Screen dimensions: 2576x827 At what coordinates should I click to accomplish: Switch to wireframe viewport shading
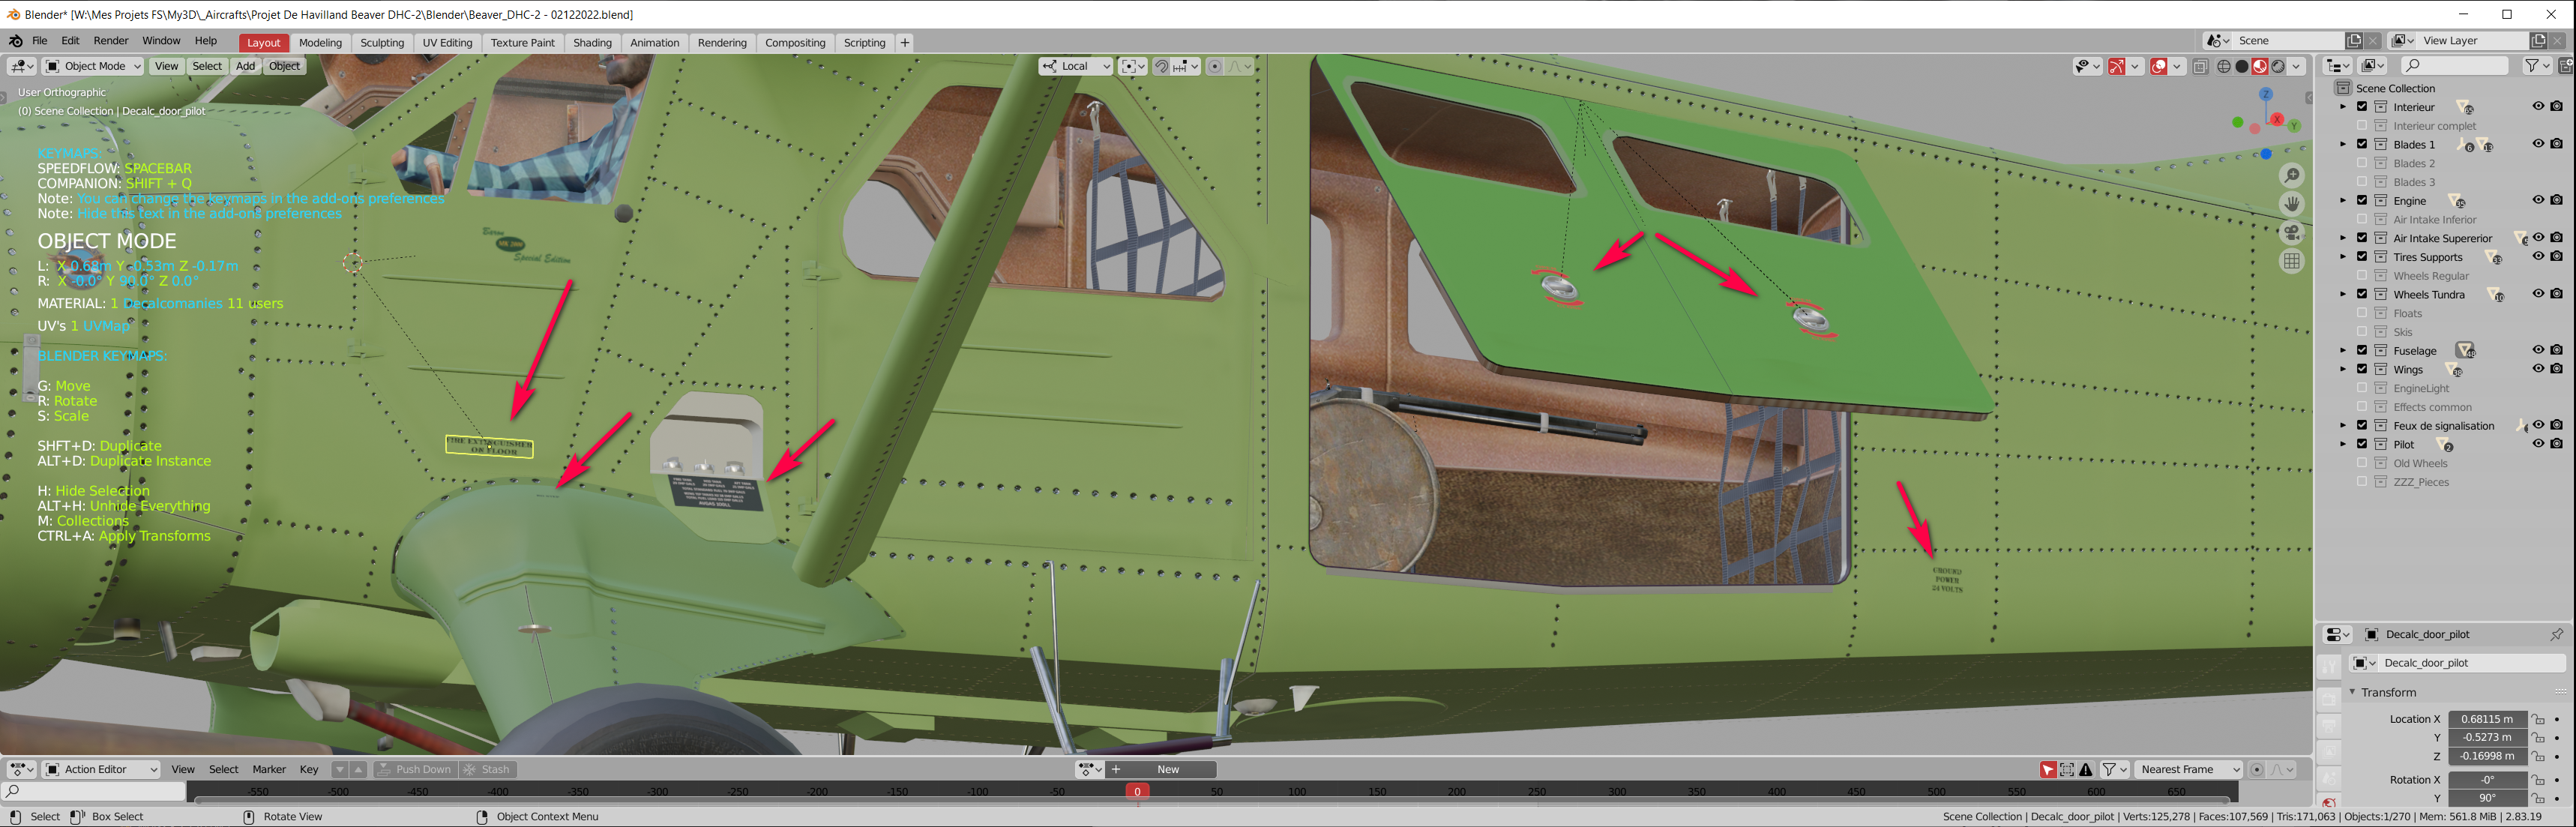(x=2224, y=66)
